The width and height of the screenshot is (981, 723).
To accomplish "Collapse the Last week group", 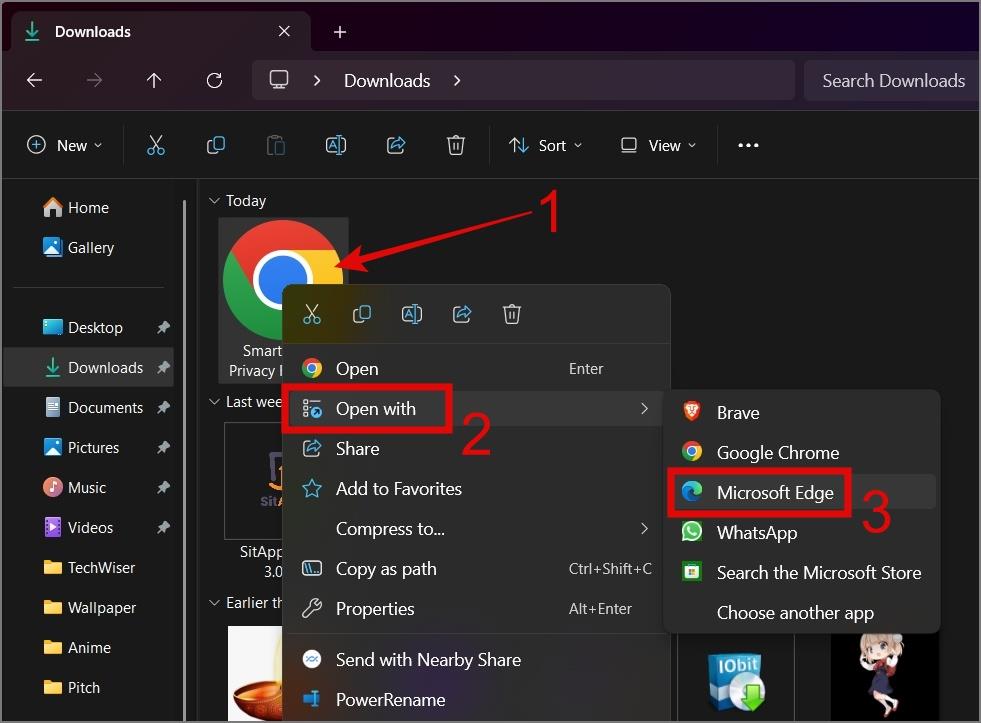I will point(215,402).
